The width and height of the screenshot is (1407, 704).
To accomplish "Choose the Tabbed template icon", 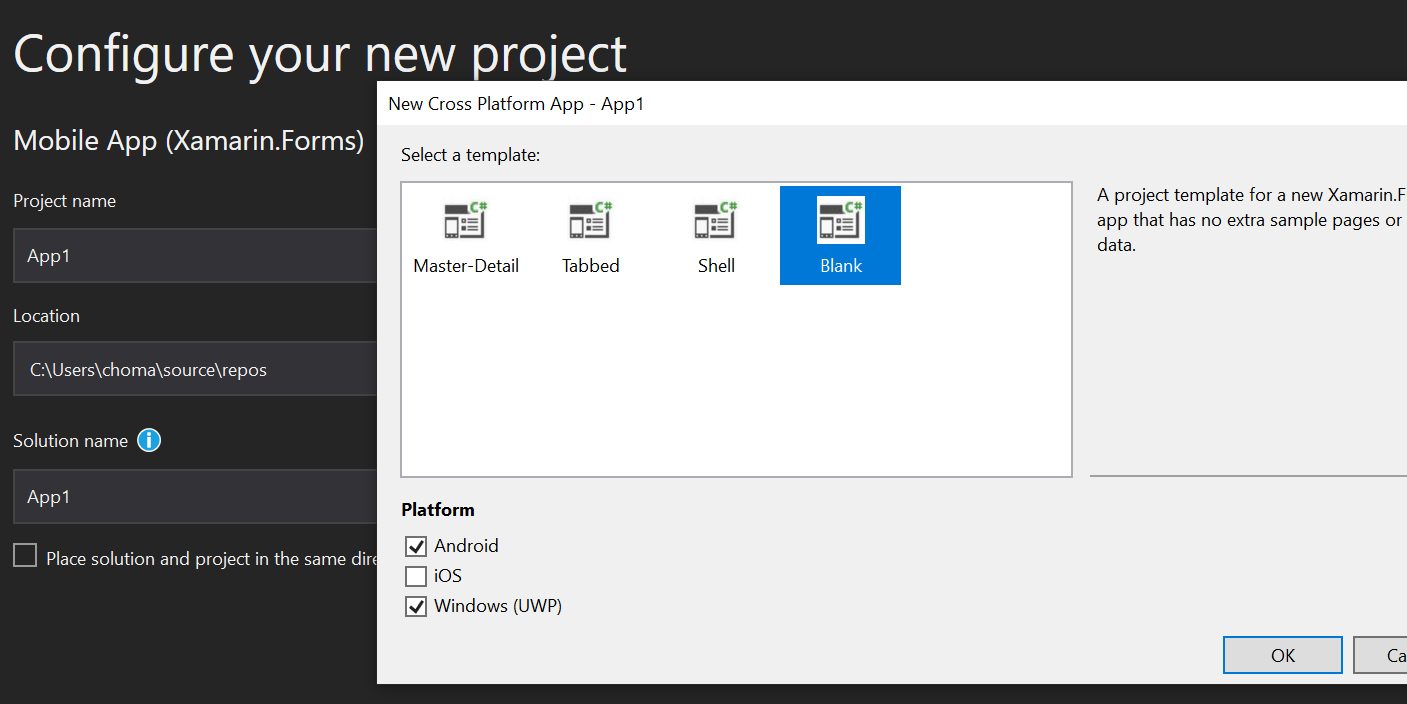I will [591, 220].
